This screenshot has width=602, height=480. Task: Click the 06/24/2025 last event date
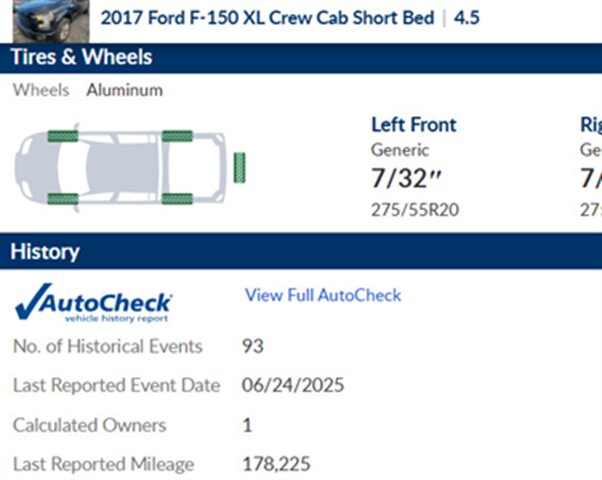(293, 385)
